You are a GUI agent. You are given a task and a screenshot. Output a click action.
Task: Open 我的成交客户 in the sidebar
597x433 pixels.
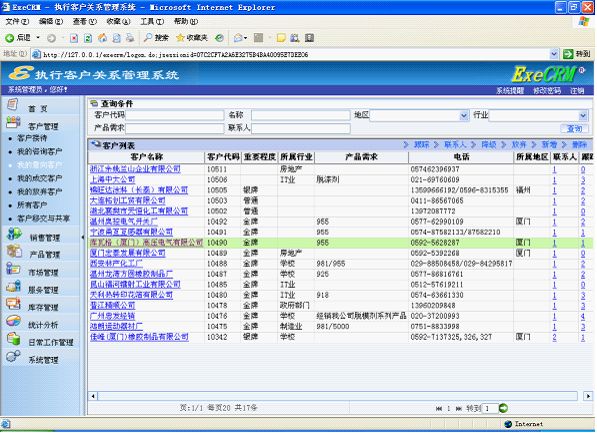pos(40,178)
